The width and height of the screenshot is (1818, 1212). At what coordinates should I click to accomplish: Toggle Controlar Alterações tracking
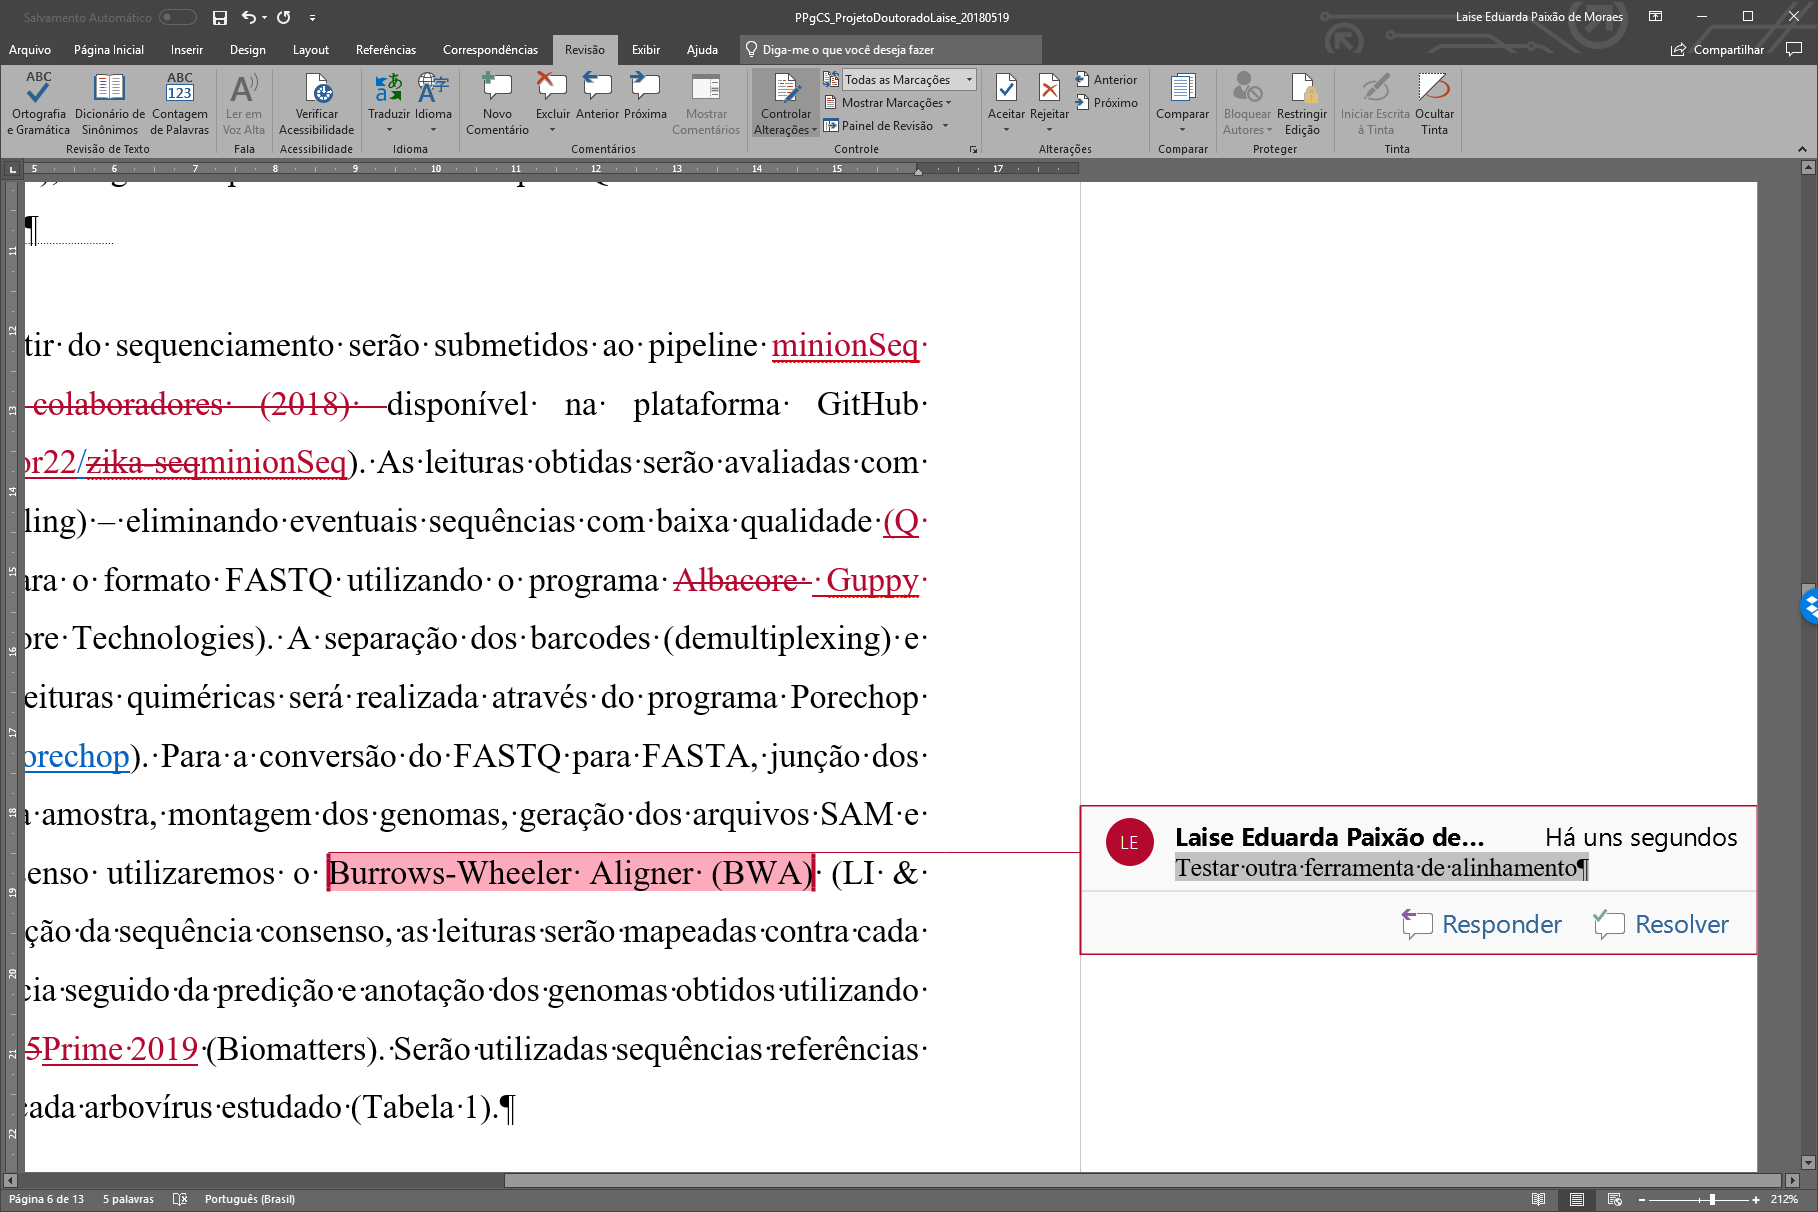[786, 93]
